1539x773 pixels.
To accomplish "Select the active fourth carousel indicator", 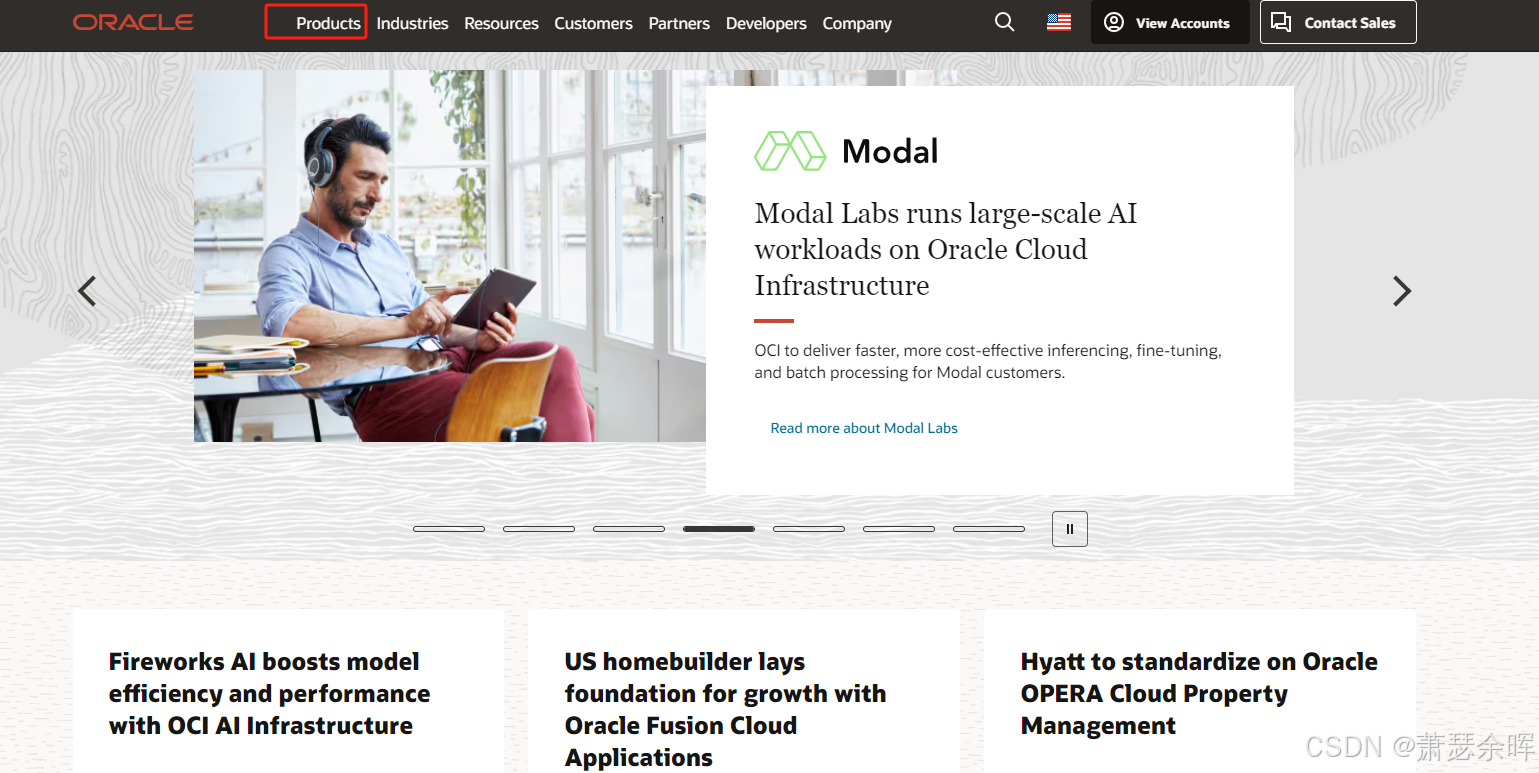I will (719, 529).
